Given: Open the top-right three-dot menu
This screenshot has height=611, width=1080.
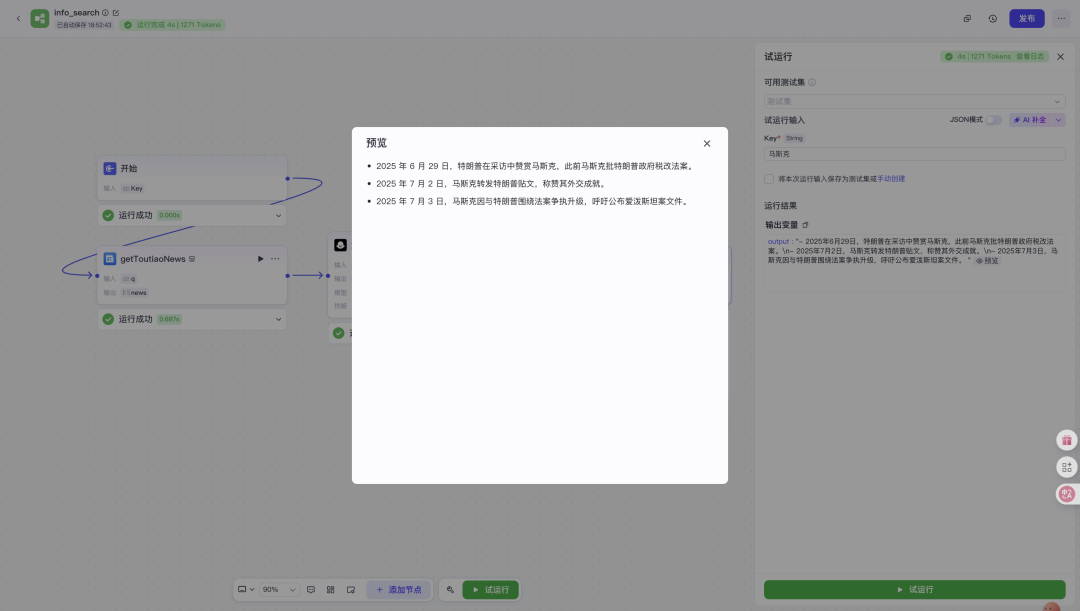Looking at the screenshot, I should click(1062, 18).
